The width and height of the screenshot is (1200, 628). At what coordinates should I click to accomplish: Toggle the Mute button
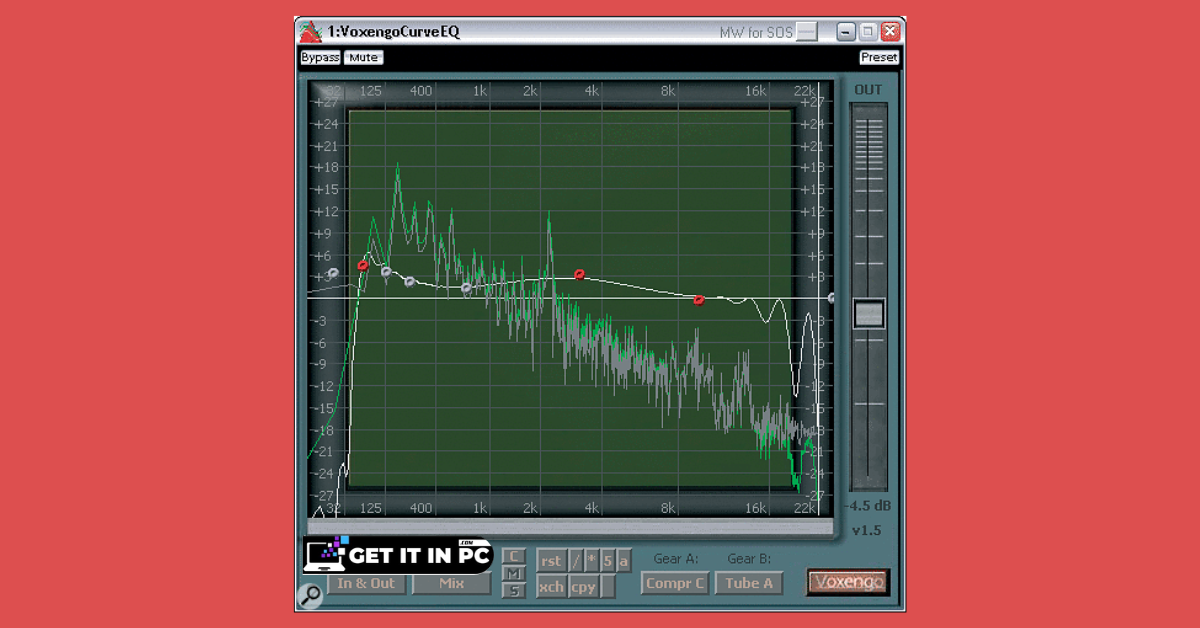click(364, 57)
